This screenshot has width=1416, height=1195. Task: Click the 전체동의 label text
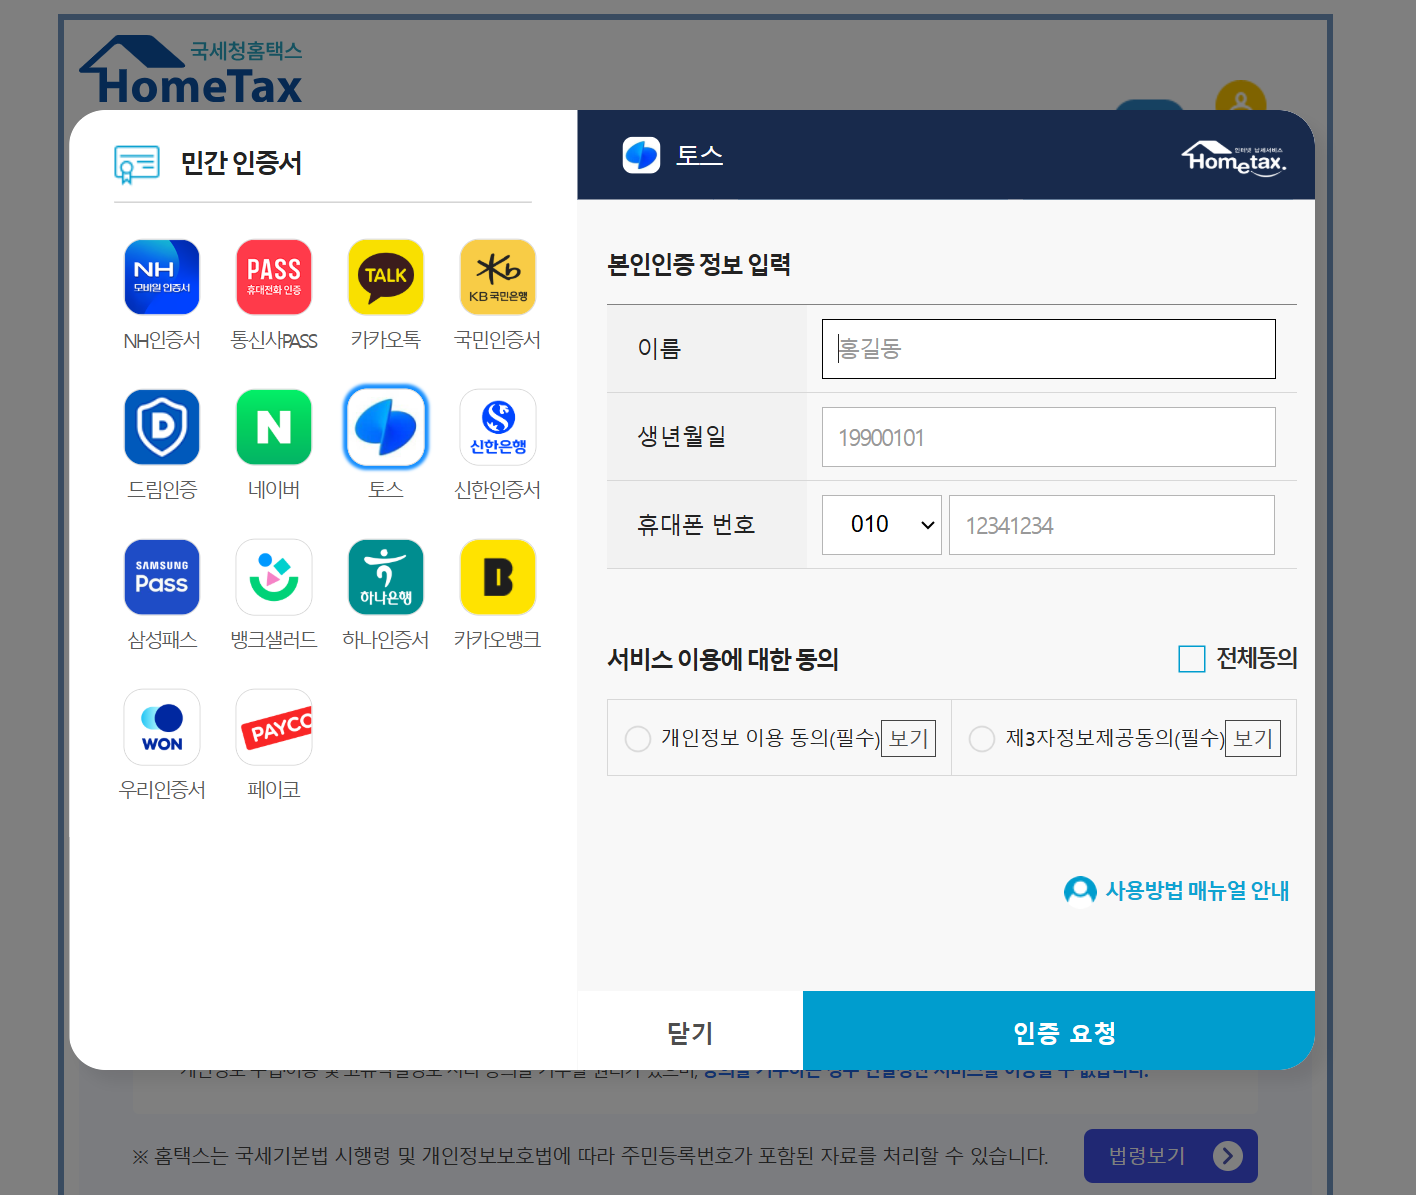click(1257, 658)
